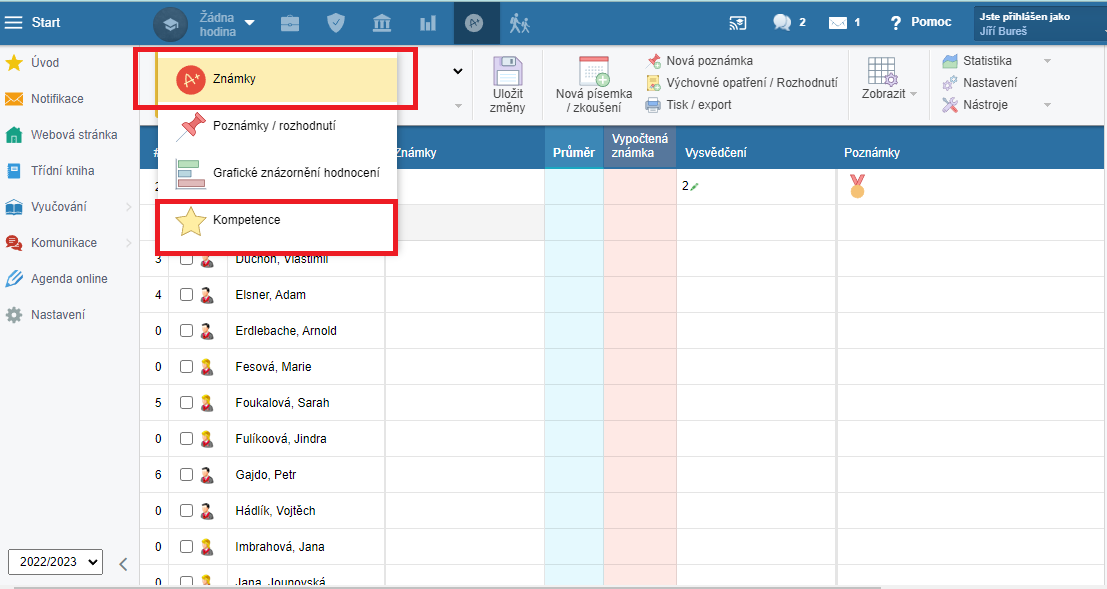Viewport: 1107px width, 589px height.
Task: Check the box for Gajdo, Petr
Action: point(186,475)
